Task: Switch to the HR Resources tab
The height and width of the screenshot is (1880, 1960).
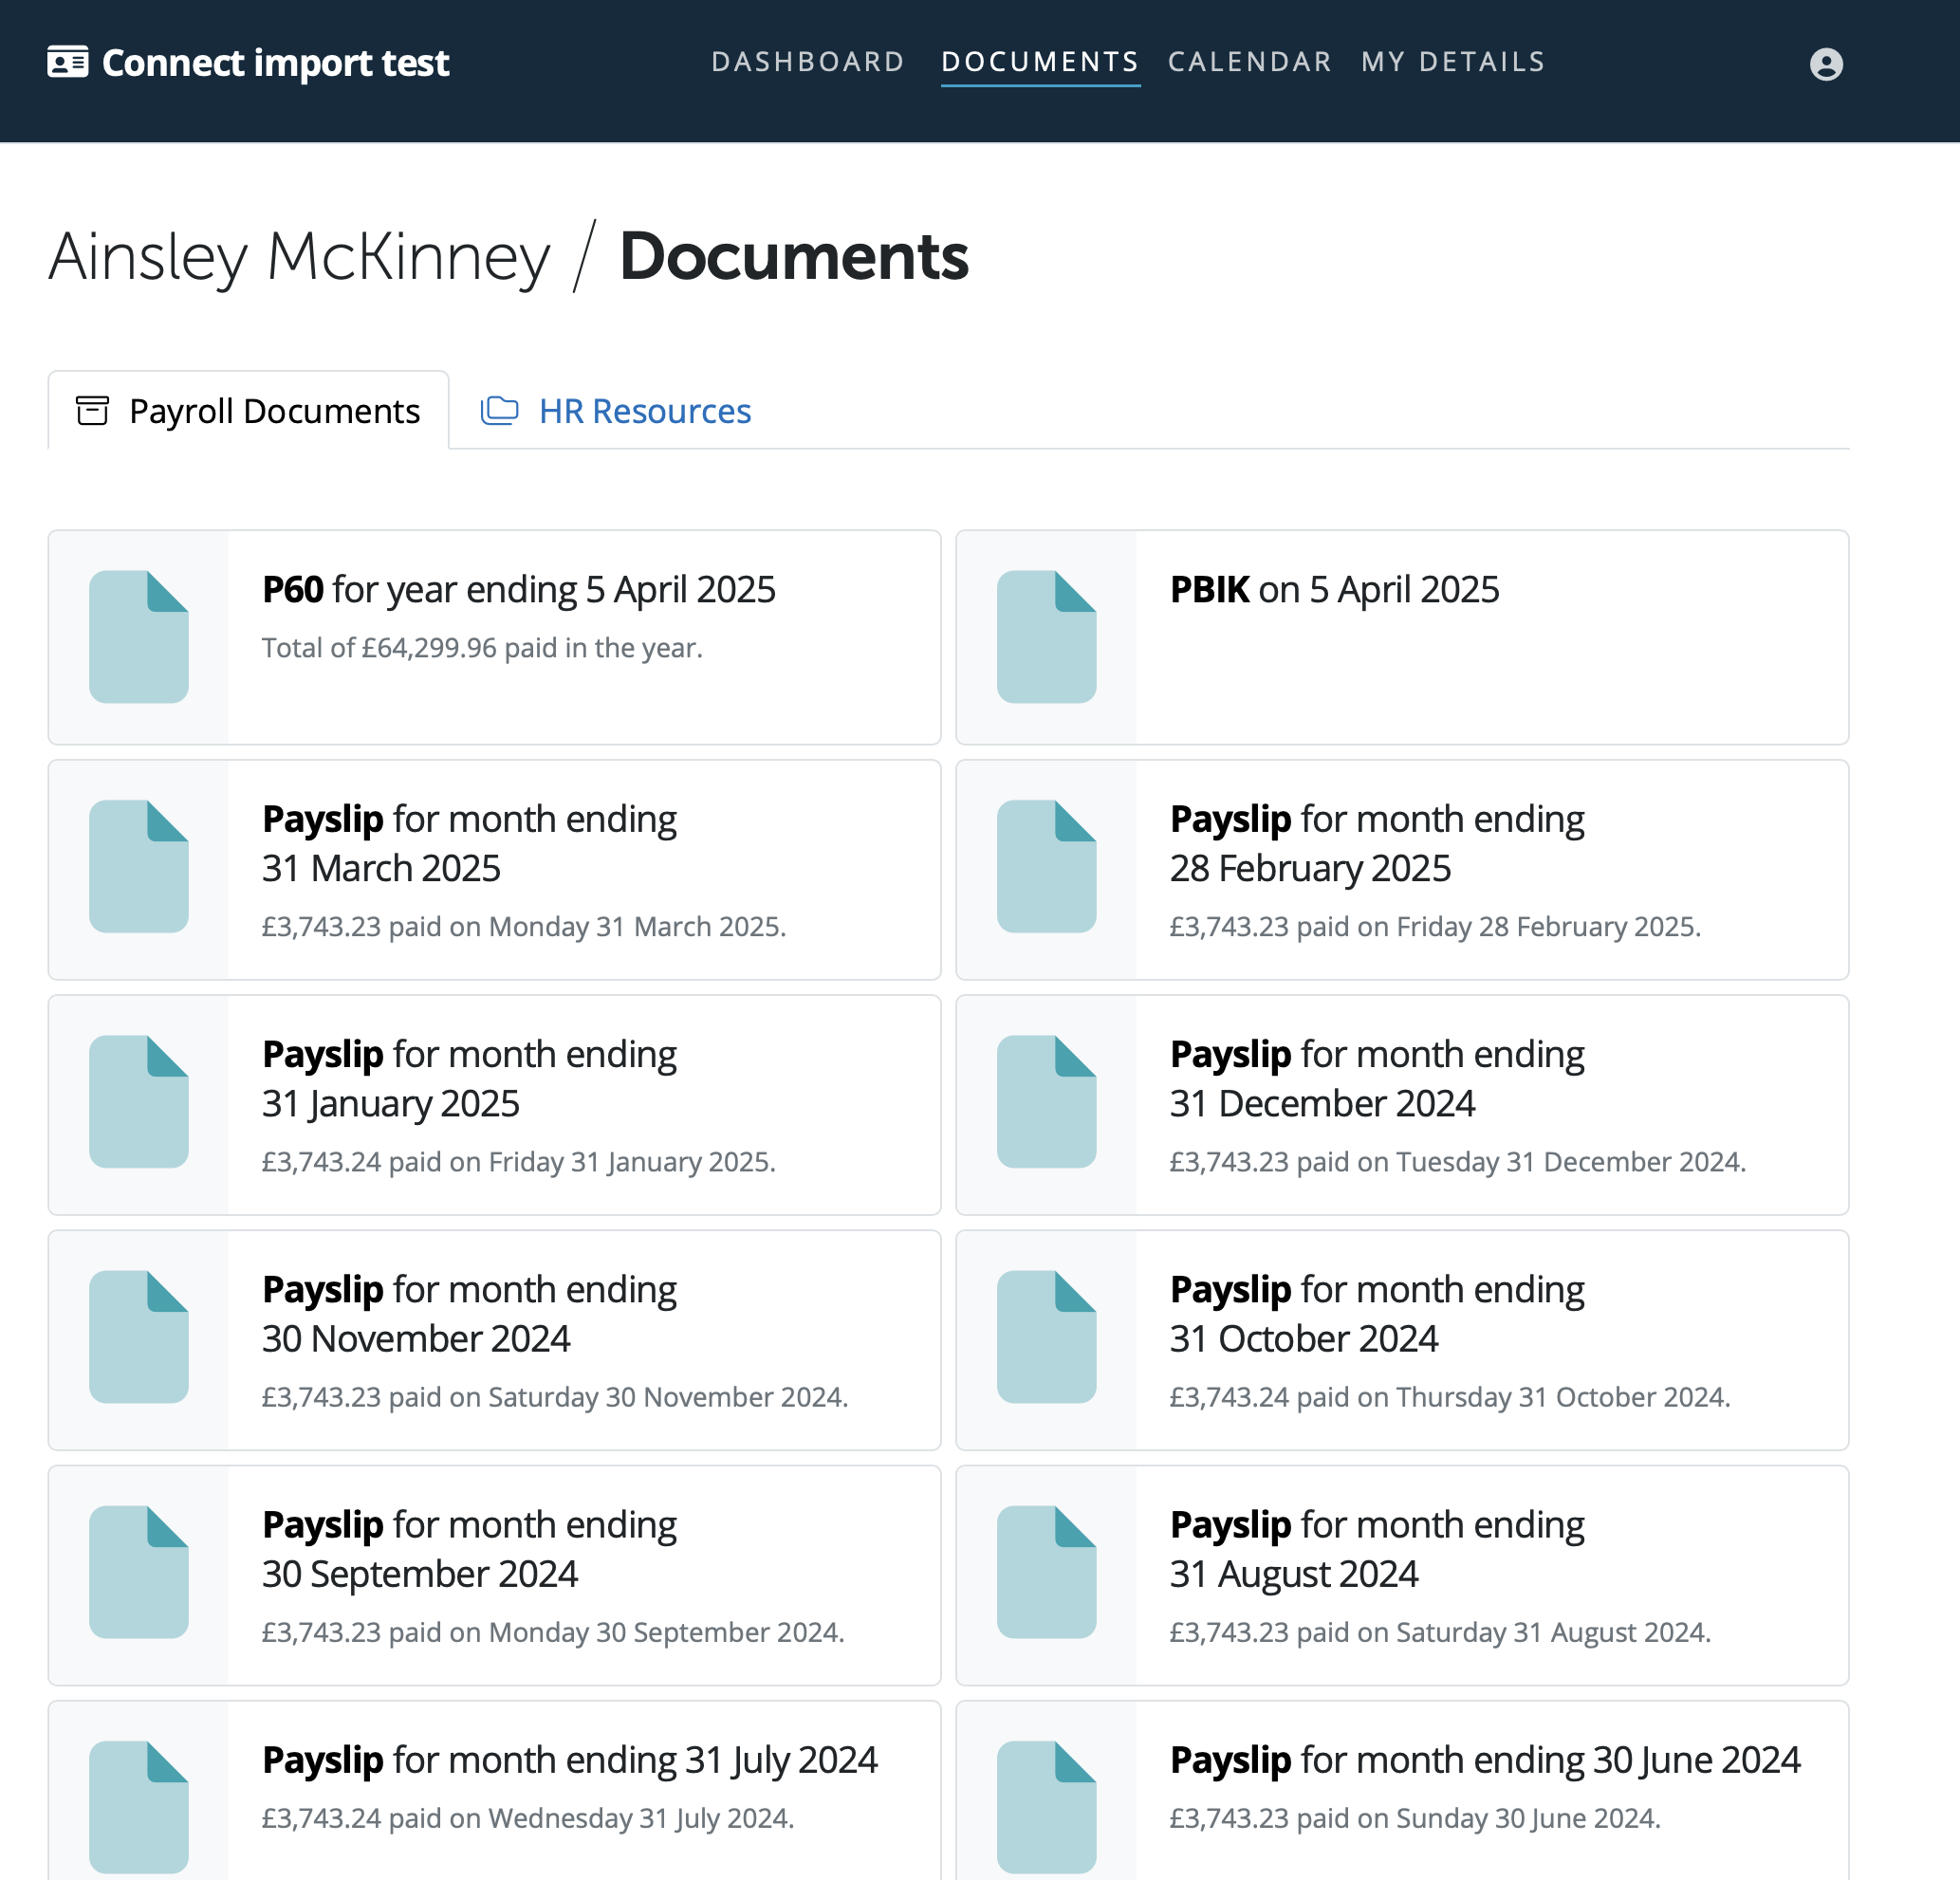Action: pyautogui.click(x=644, y=411)
